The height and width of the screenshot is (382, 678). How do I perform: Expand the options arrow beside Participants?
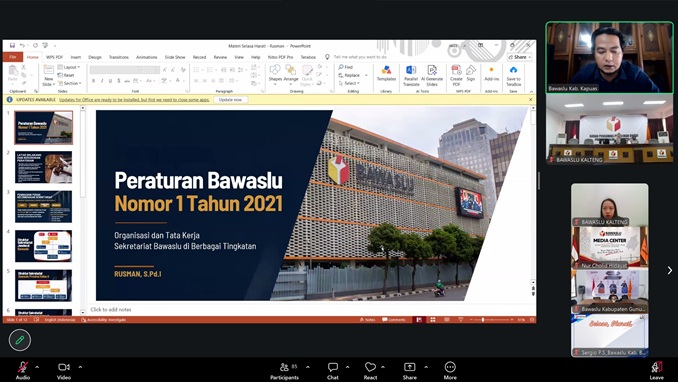308,367
